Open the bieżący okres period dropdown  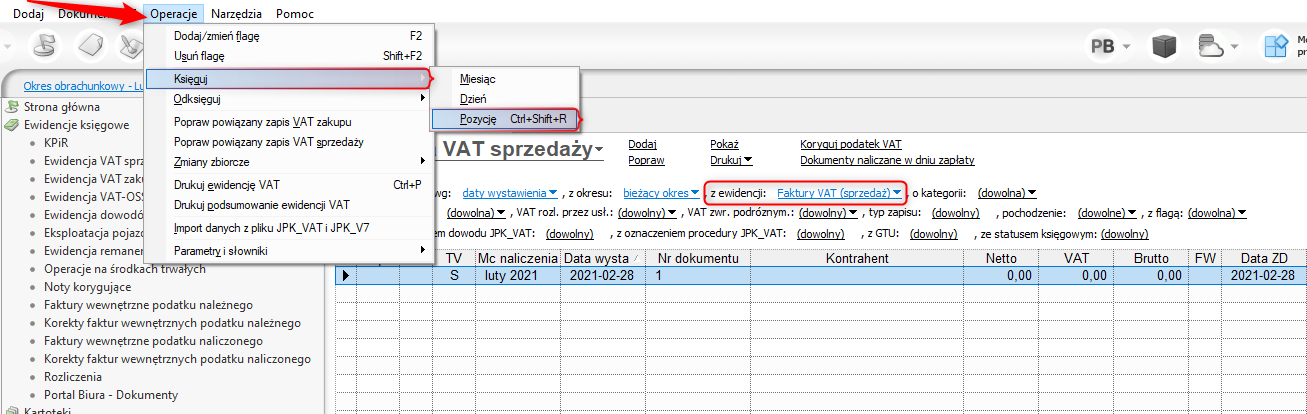point(661,191)
